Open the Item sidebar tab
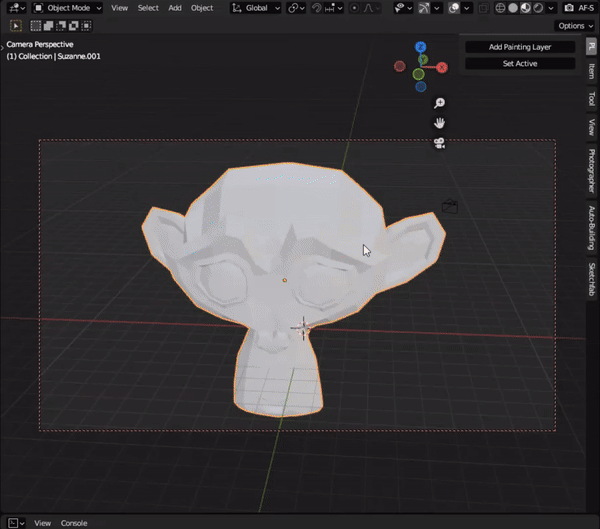 pos(592,71)
